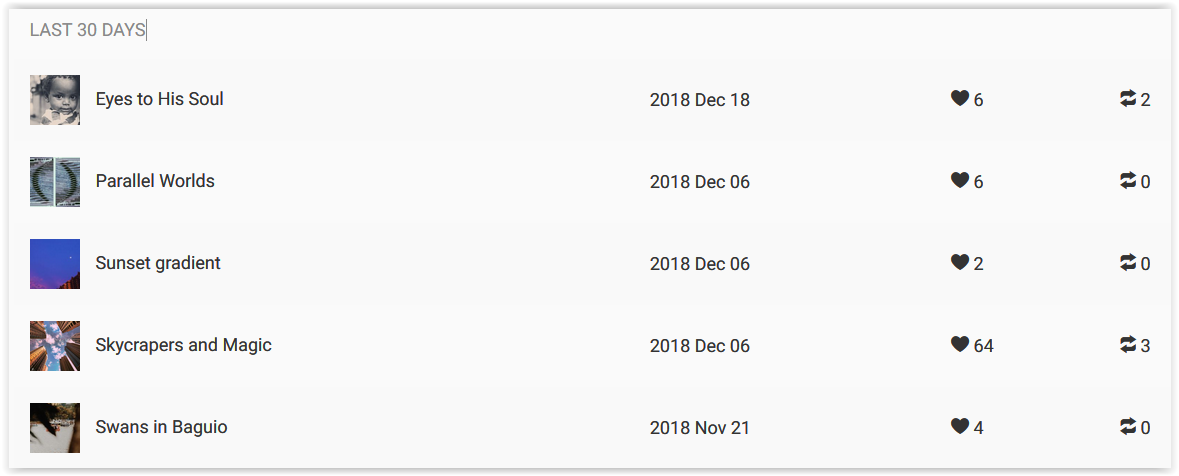Open the Eyes to His Soul title link

coord(159,99)
